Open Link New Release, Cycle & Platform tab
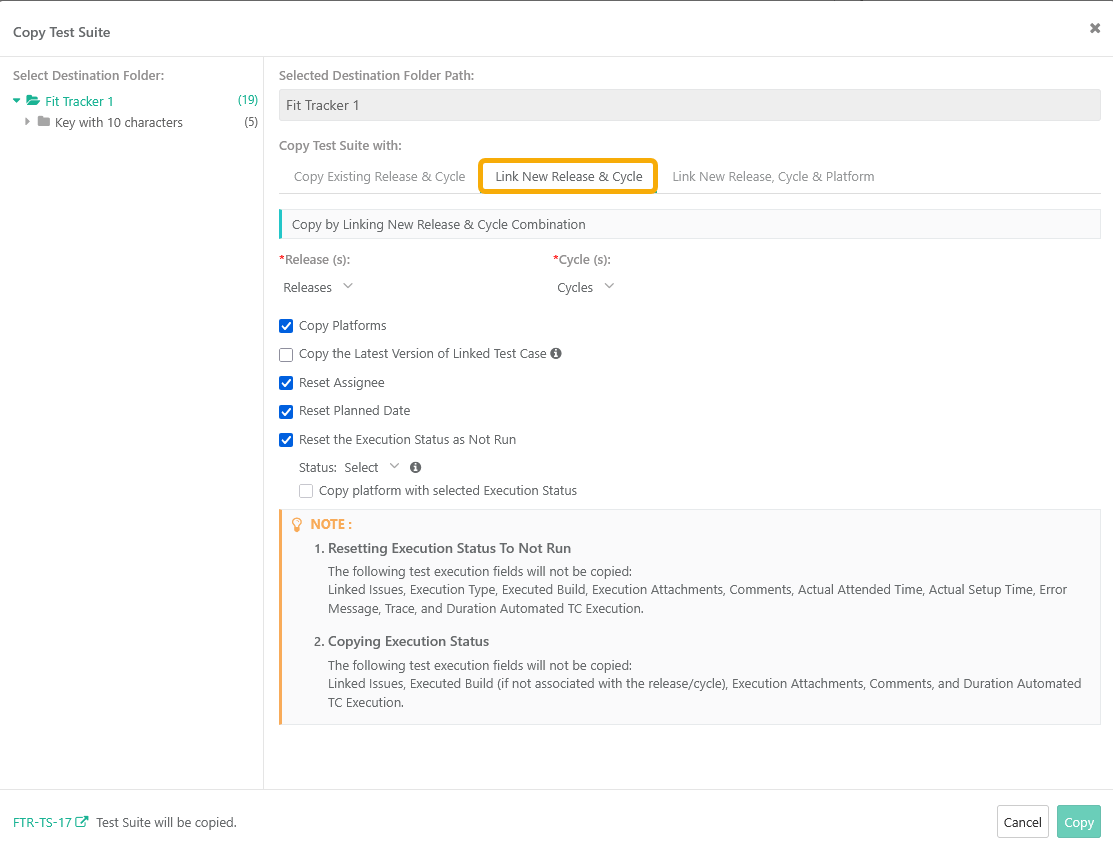 773,177
